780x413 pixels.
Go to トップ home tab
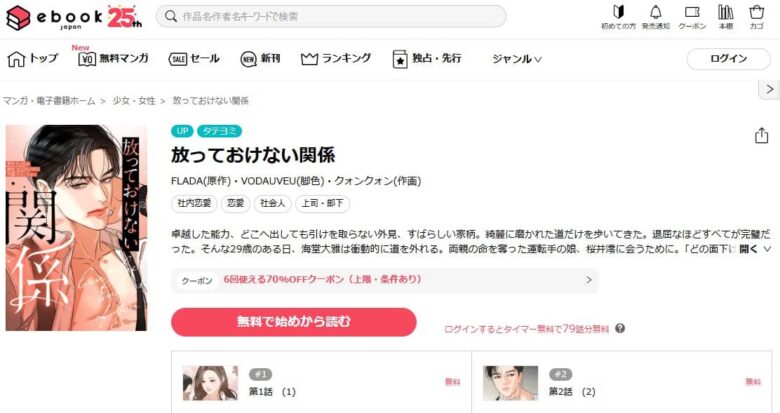pos(33,59)
